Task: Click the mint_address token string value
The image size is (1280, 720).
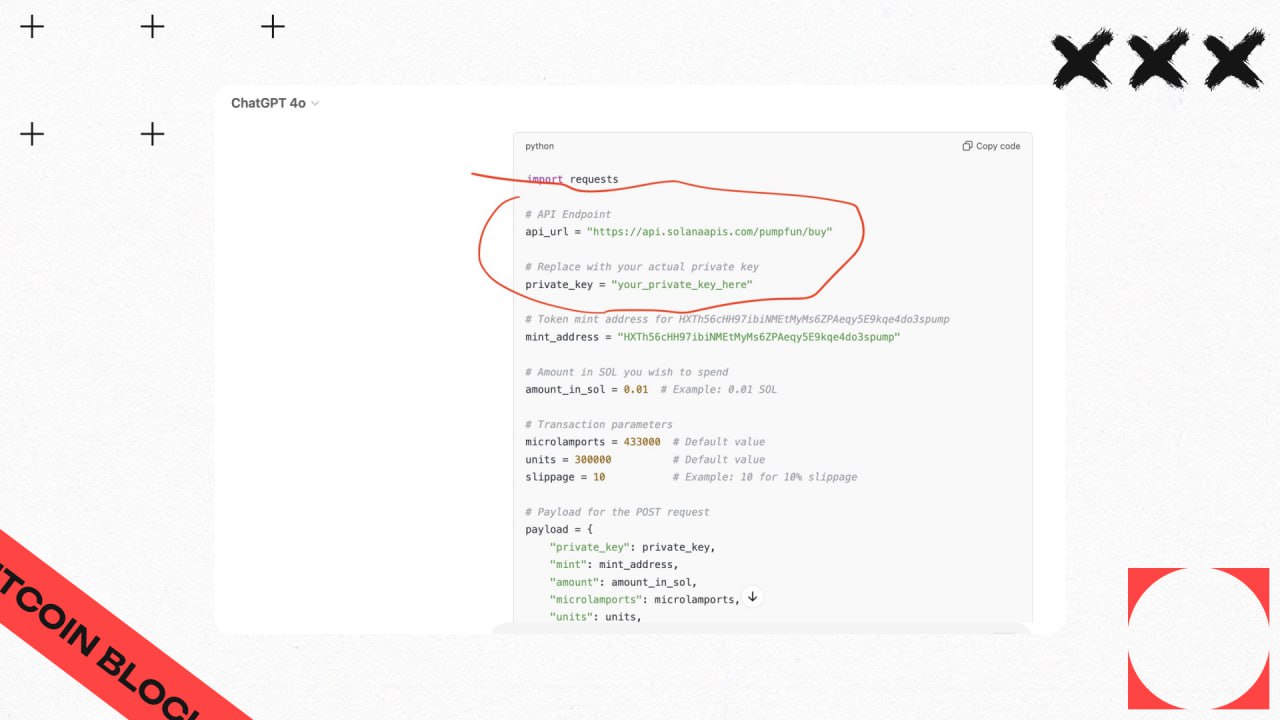Action: coord(758,337)
